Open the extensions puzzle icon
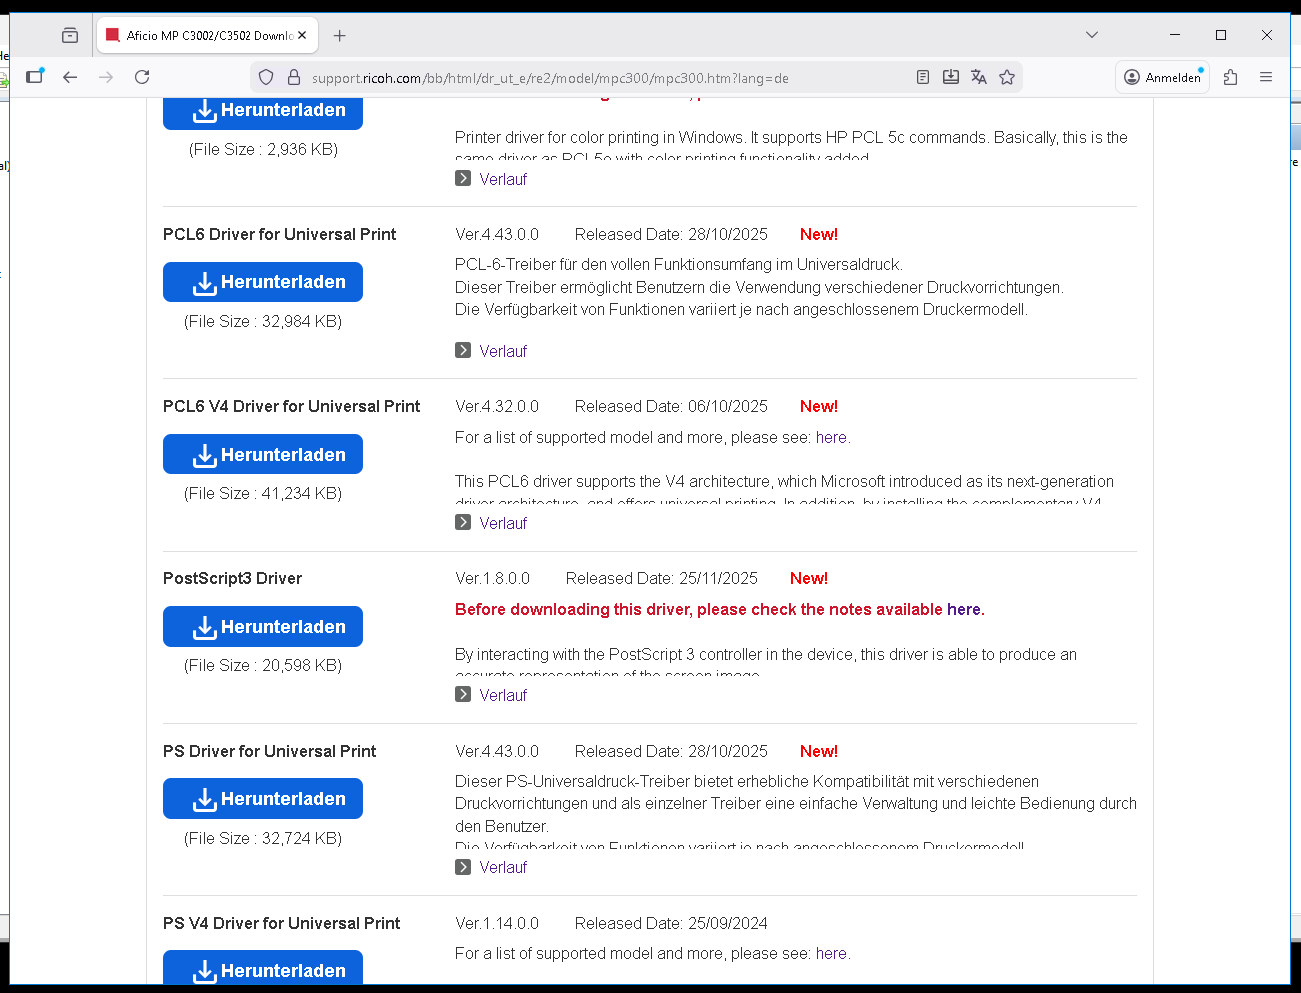This screenshot has width=1301, height=993. click(x=1231, y=77)
